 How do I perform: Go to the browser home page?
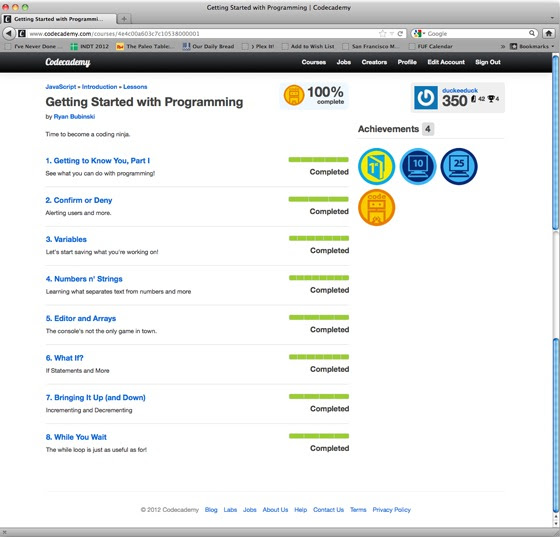pos(549,34)
